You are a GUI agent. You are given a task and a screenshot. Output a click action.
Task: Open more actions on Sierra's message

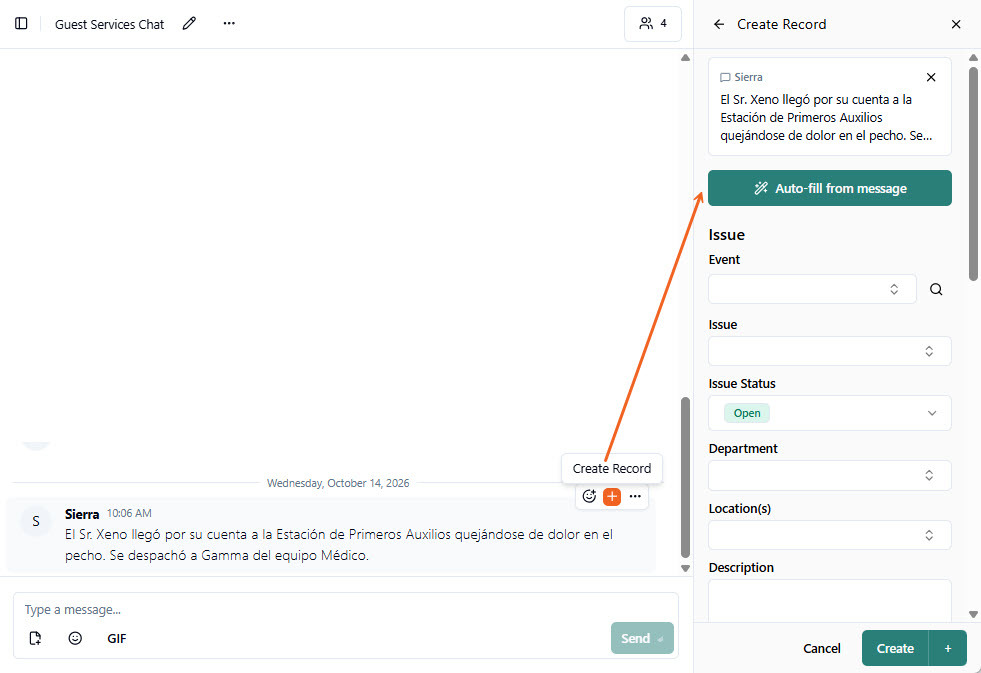click(x=635, y=497)
